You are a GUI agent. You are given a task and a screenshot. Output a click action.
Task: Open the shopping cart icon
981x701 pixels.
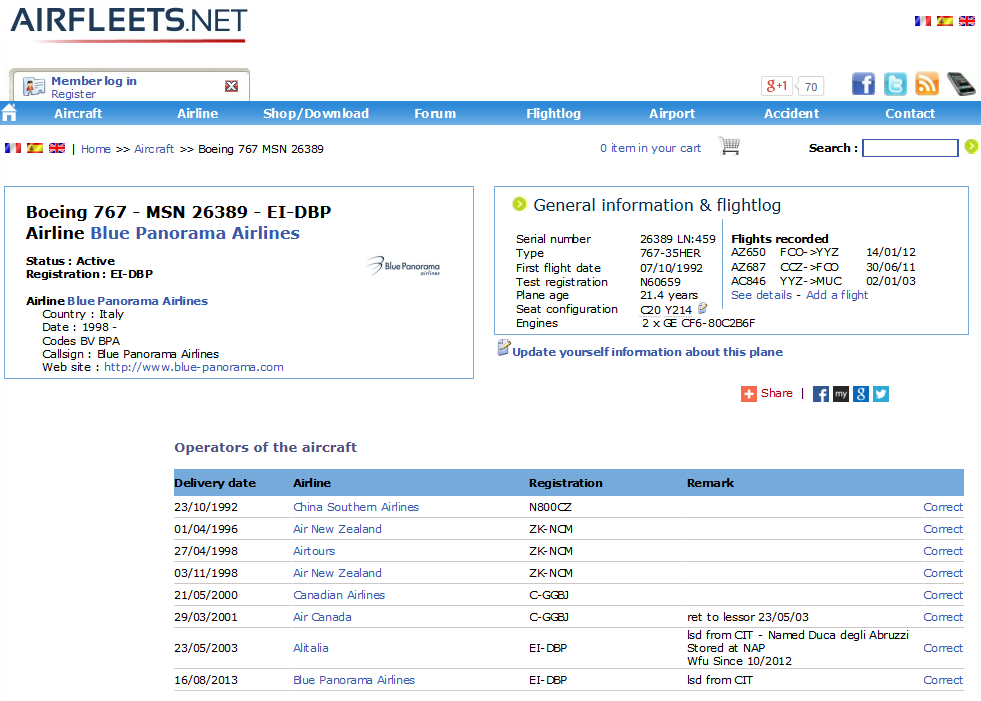729,146
